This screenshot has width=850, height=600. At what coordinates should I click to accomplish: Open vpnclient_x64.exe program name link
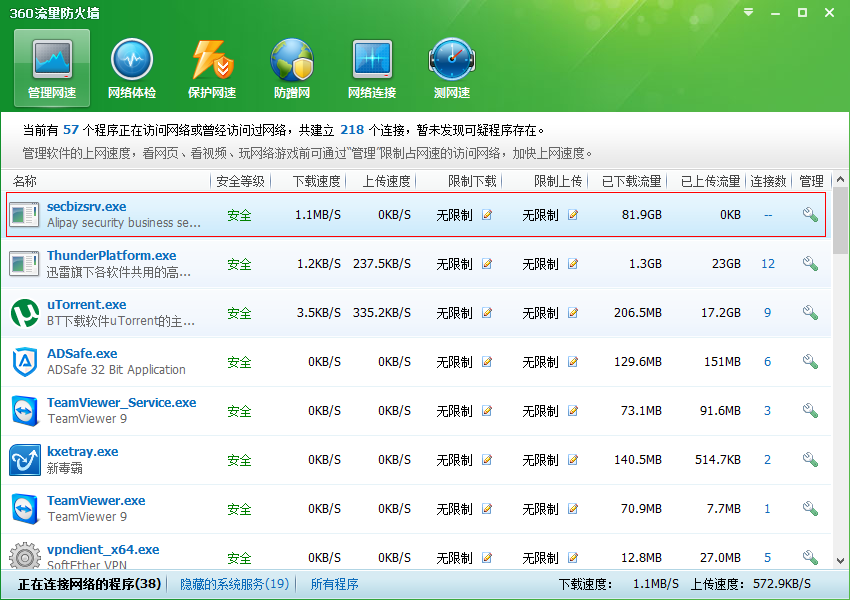click(103, 550)
